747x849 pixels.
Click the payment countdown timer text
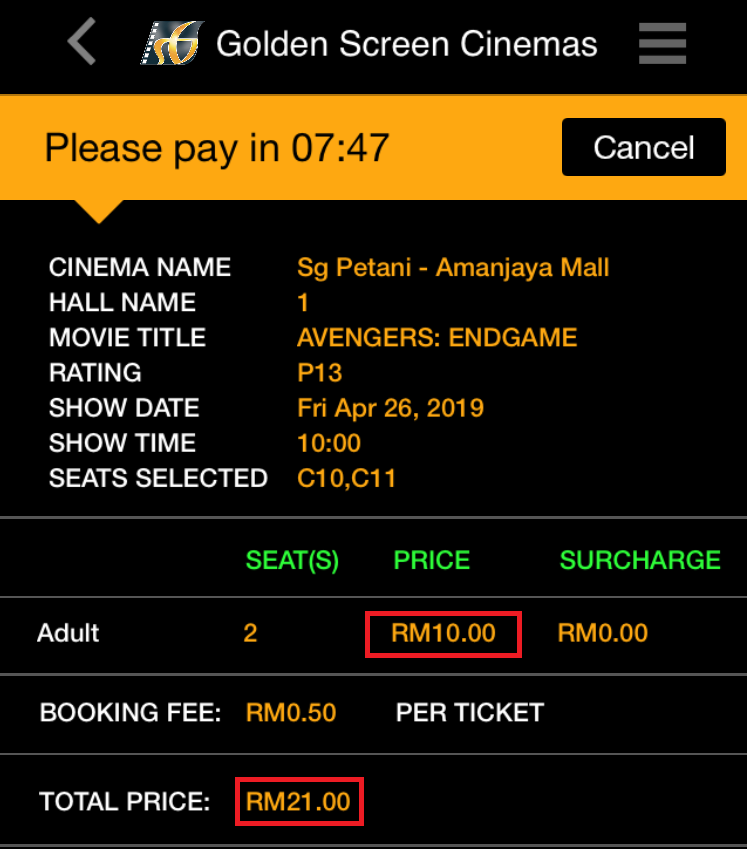pos(217,148)
